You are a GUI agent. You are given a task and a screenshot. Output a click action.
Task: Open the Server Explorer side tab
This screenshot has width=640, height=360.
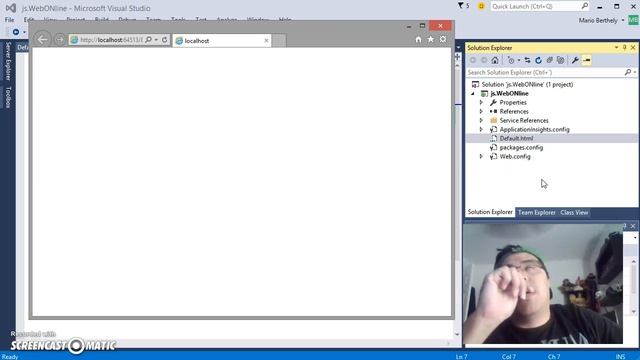(x=8, y=61)
